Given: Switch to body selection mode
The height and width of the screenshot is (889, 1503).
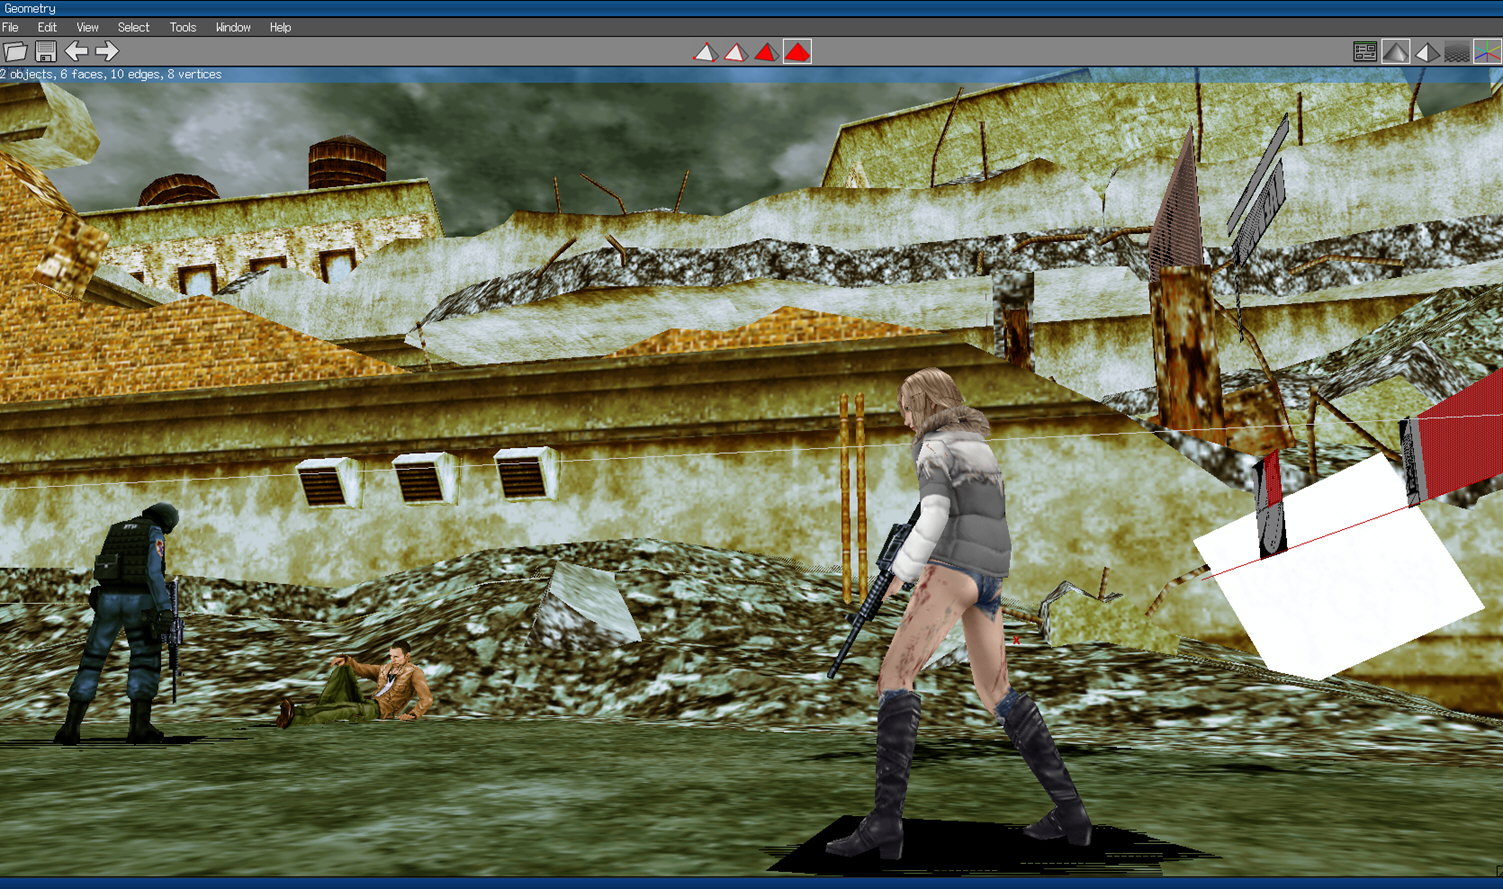Looking at the screenshot, I should point(797,52).
